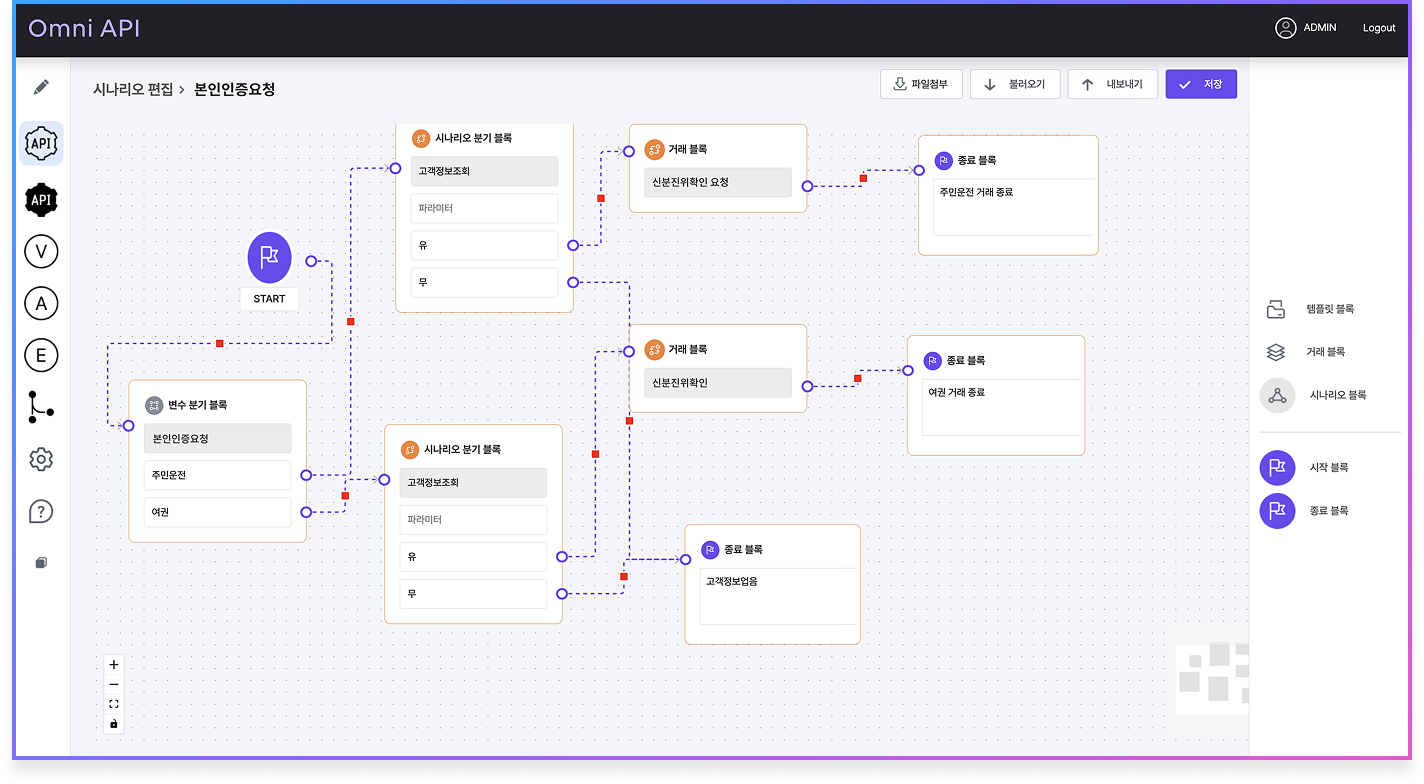Select the 본인인증요청 field in variable block

217,438
